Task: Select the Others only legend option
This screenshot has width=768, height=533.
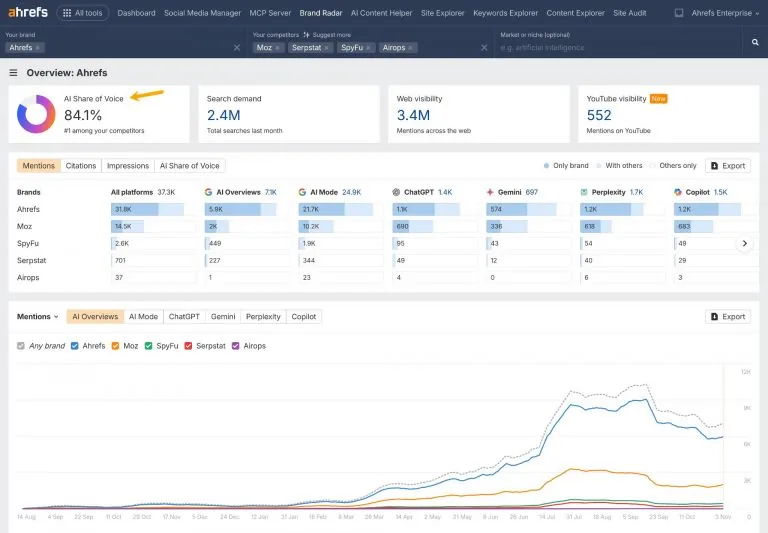Action: [x=673, y=166]
